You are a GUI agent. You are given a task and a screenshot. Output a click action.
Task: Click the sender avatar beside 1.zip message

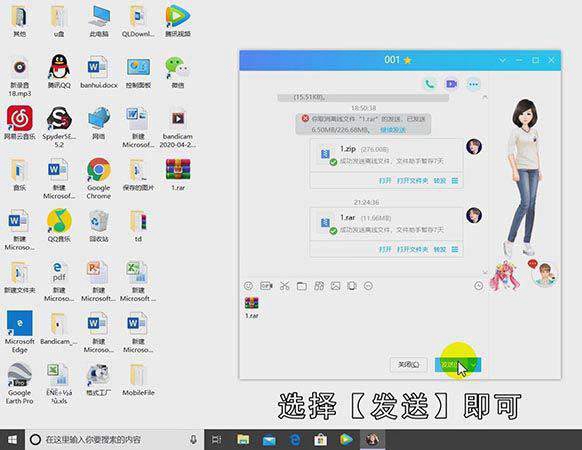pyautogui.click(x=474, y=147)
